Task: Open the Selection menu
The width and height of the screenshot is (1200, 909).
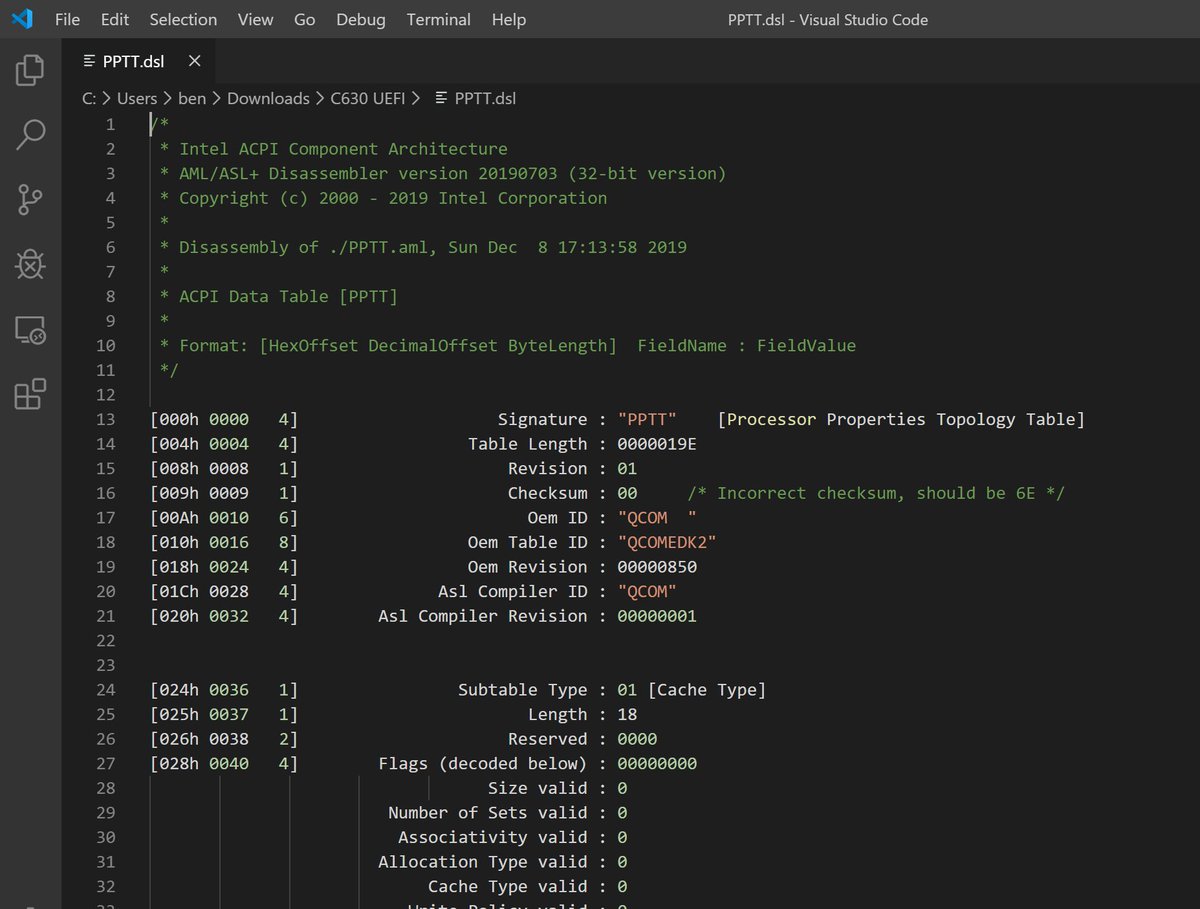Action: [183, 19]
